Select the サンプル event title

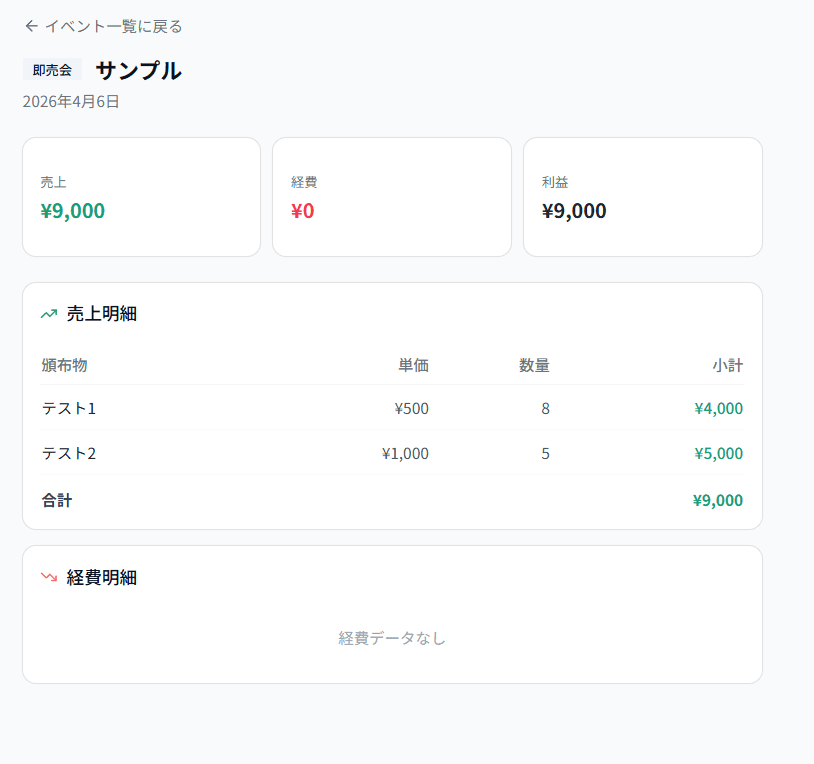[x=138, y=70]
